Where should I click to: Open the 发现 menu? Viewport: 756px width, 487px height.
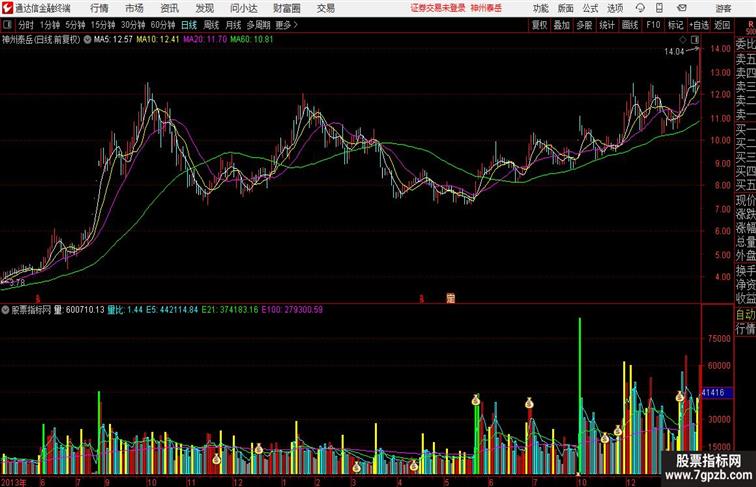point(204,8)
